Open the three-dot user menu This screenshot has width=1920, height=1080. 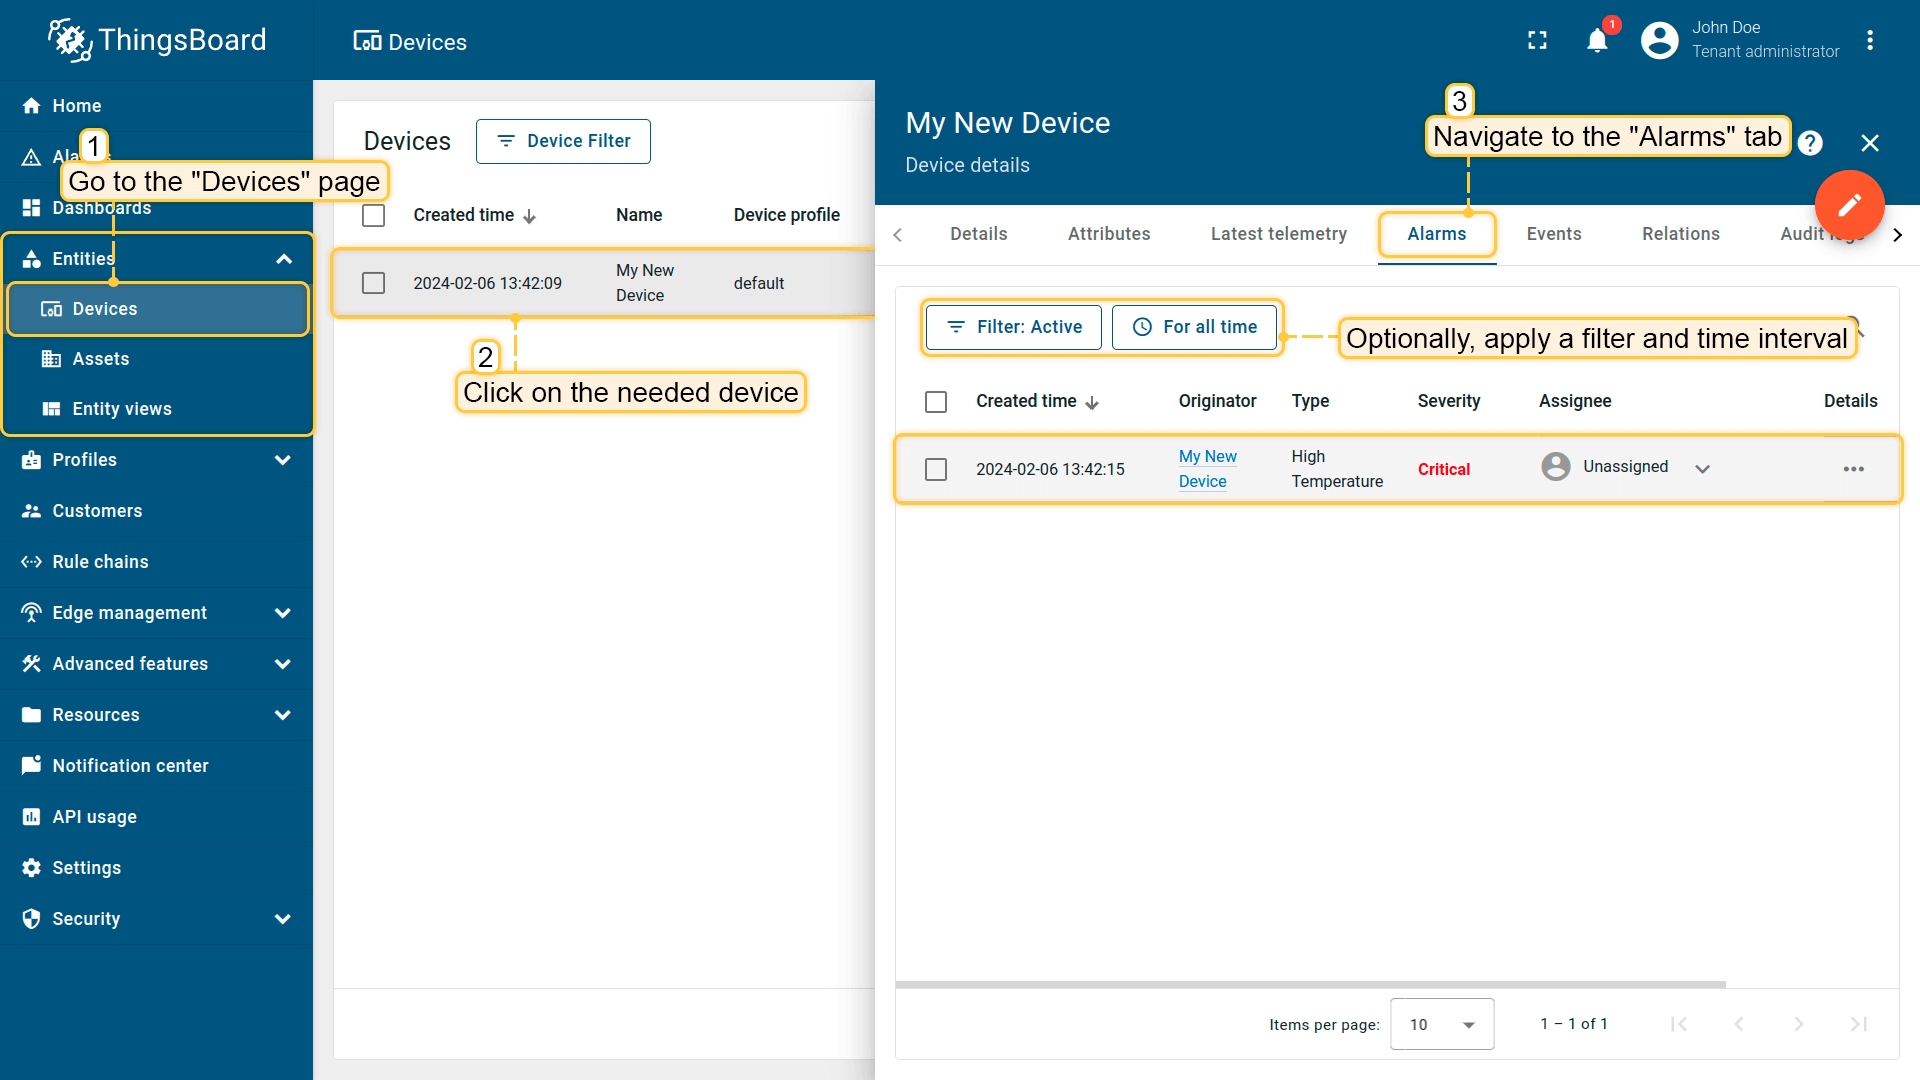tap(1870, 41)
